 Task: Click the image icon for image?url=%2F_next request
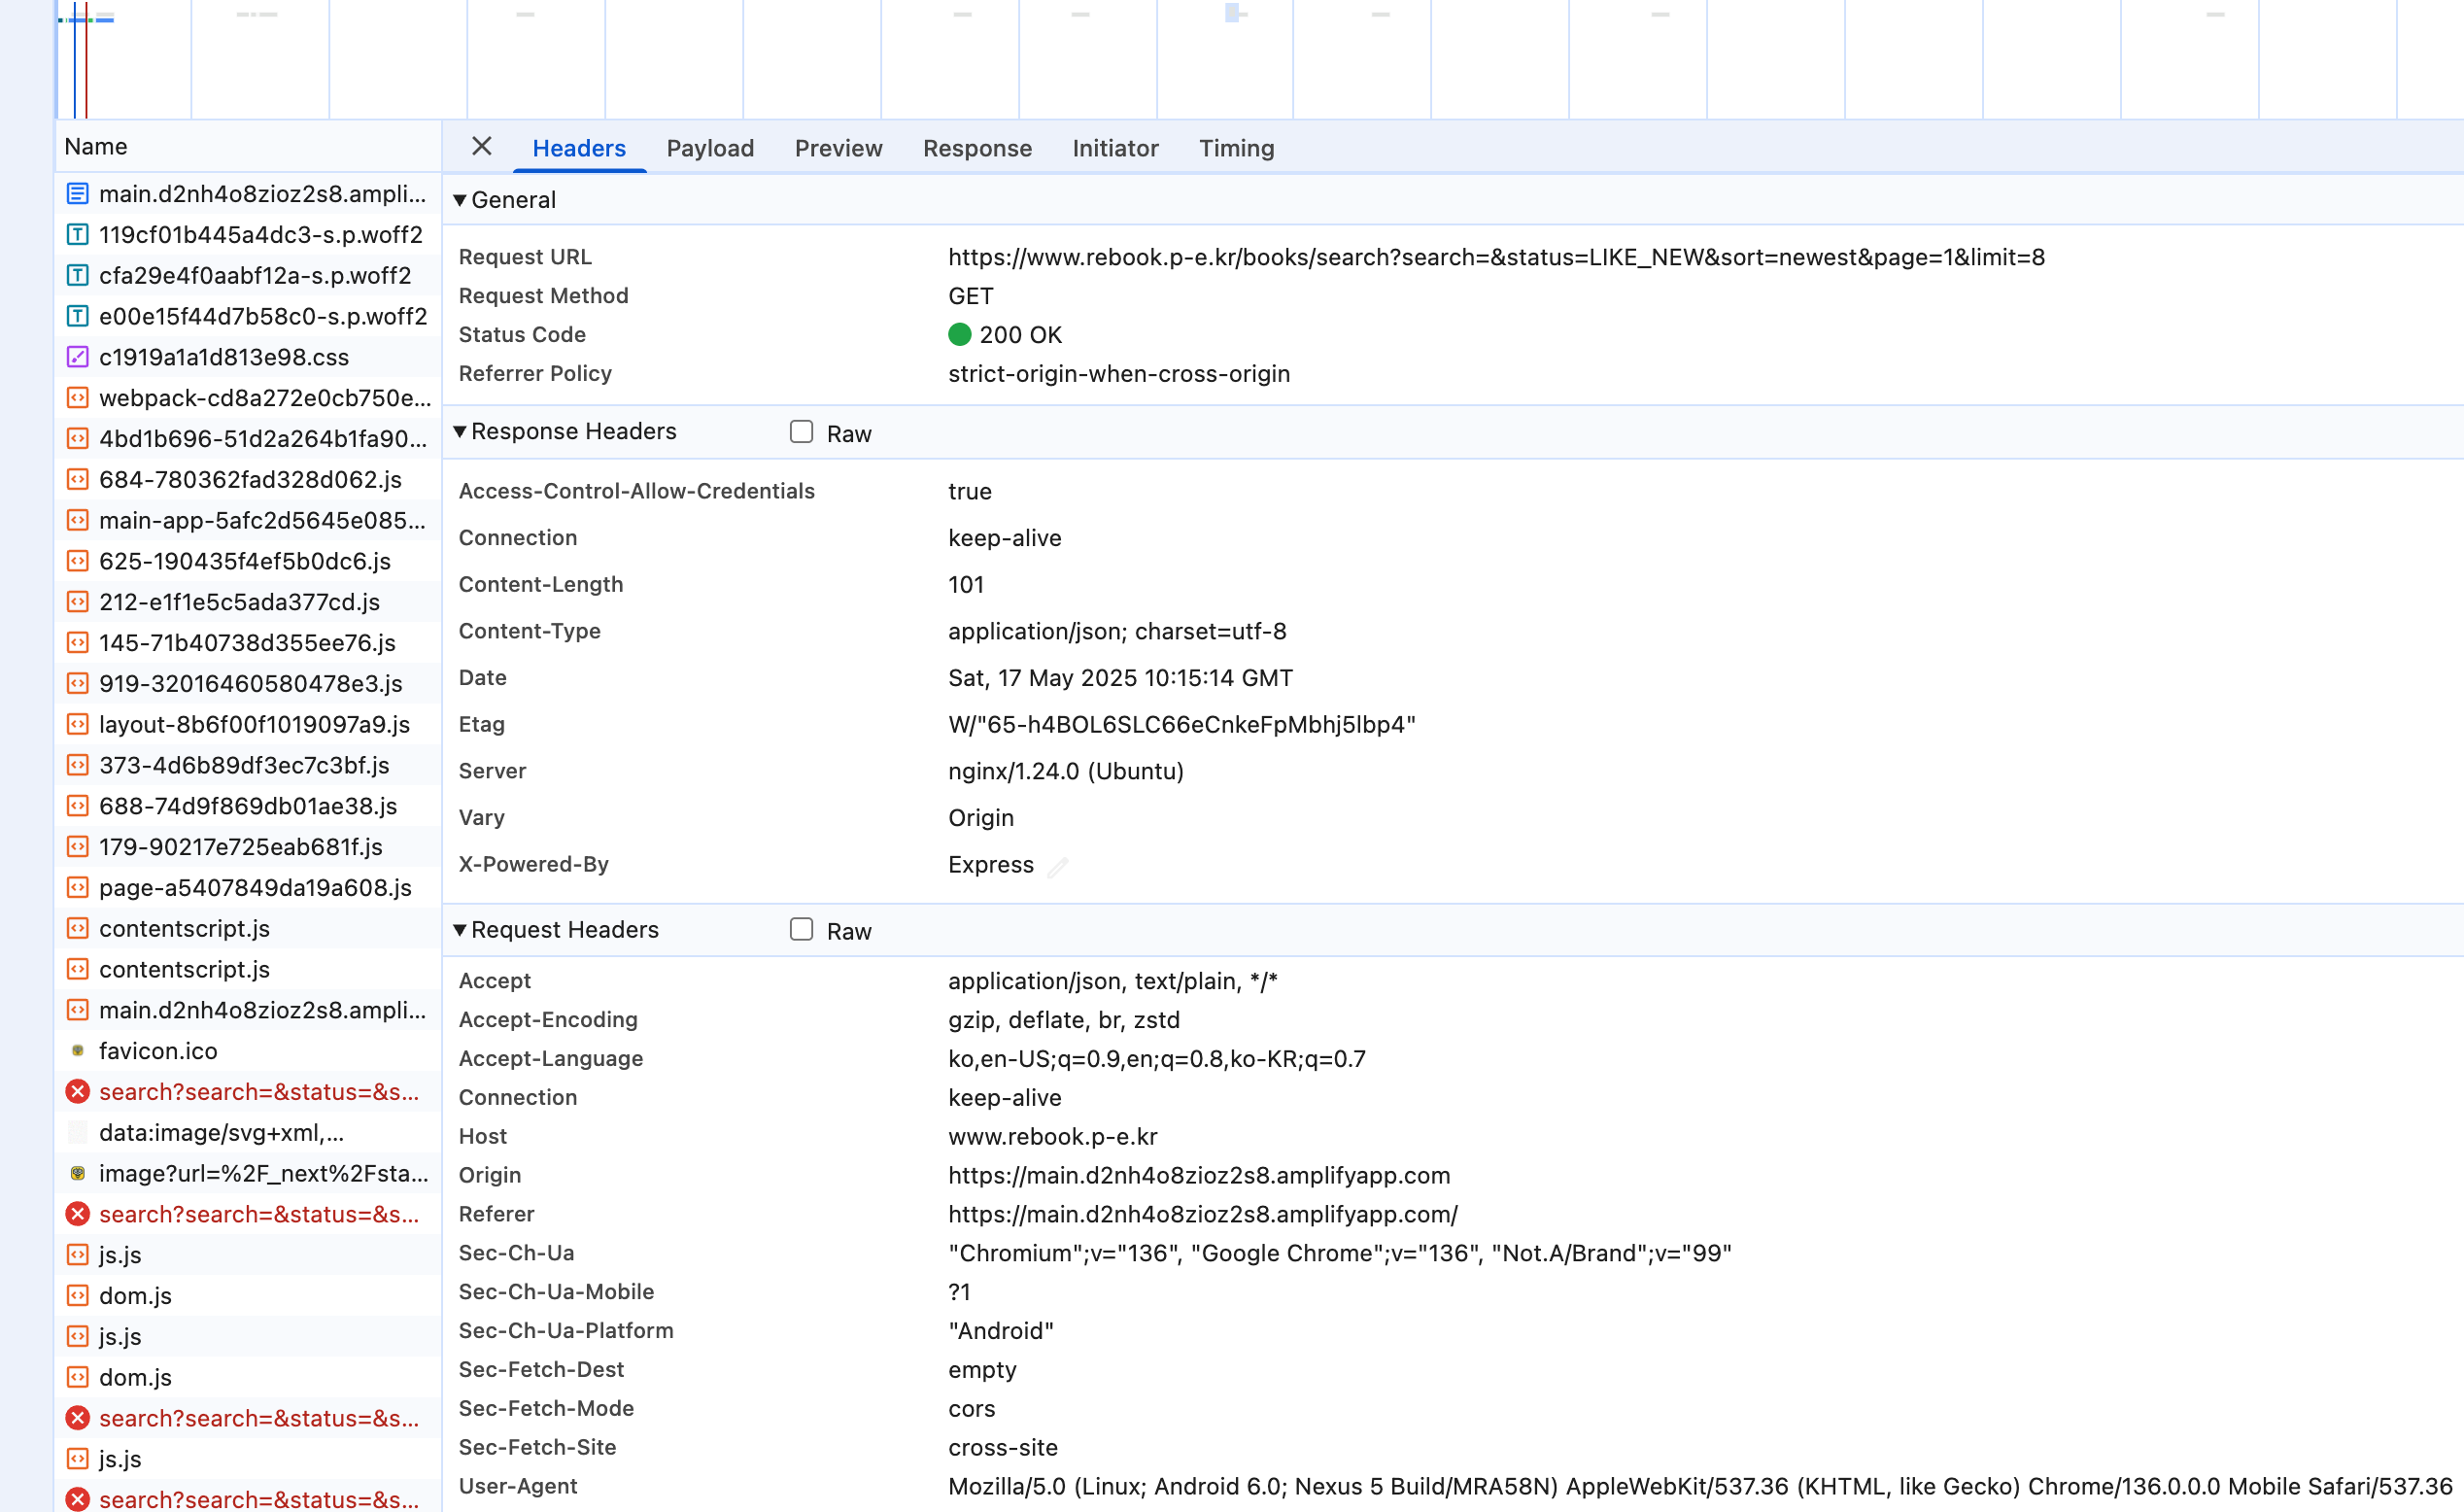tap(77, 1173)
